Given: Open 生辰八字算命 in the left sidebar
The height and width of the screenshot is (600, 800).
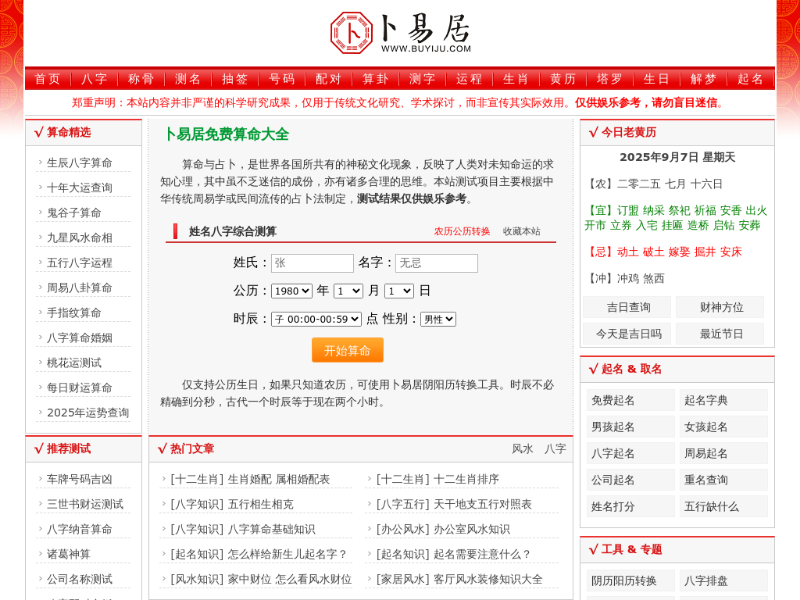Looking at the screenshot, I should pyautogui.click(x=80, y=162).
